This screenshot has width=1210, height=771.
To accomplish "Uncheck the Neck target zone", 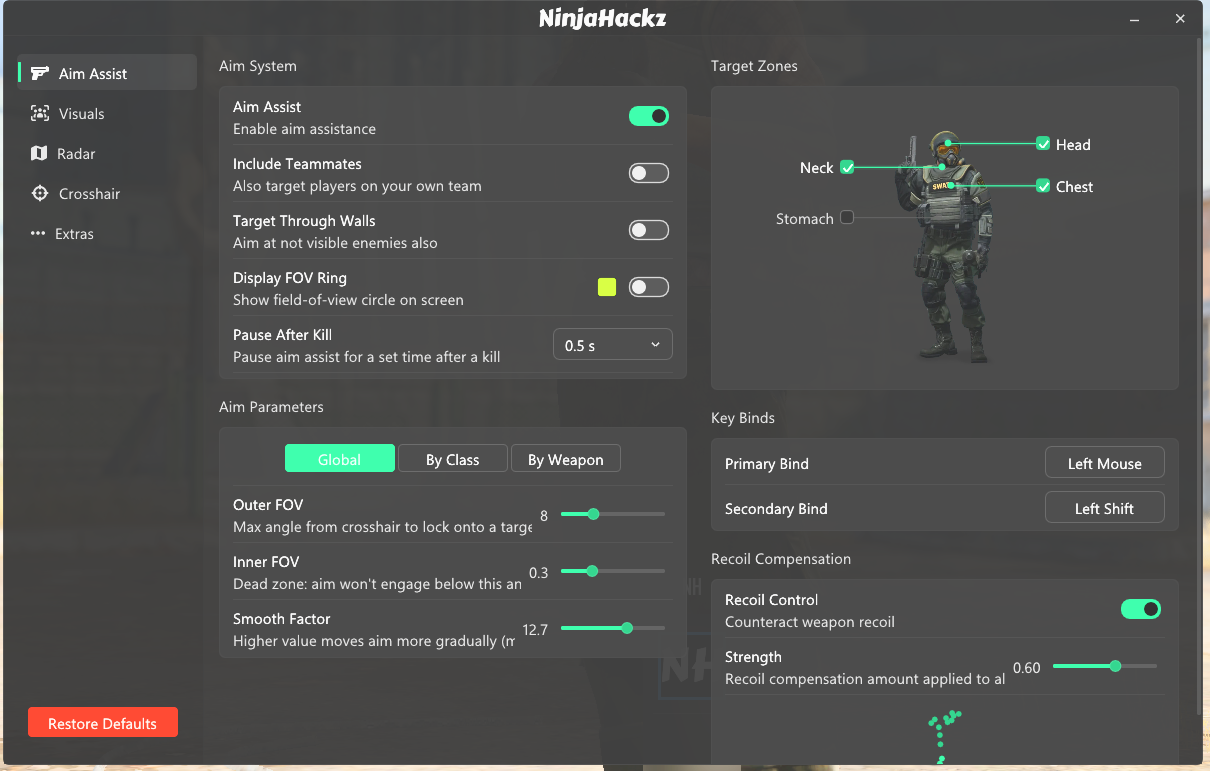I will click(x=847, y=167).
